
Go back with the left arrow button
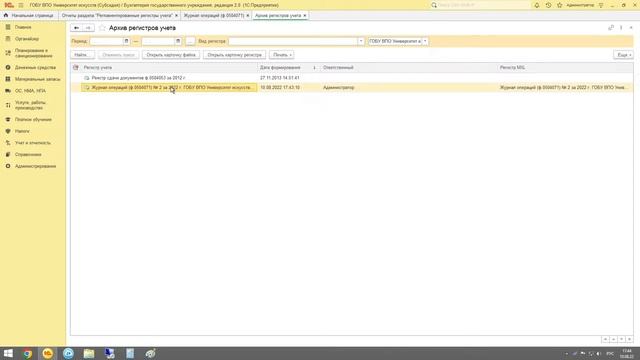(76, 28)
